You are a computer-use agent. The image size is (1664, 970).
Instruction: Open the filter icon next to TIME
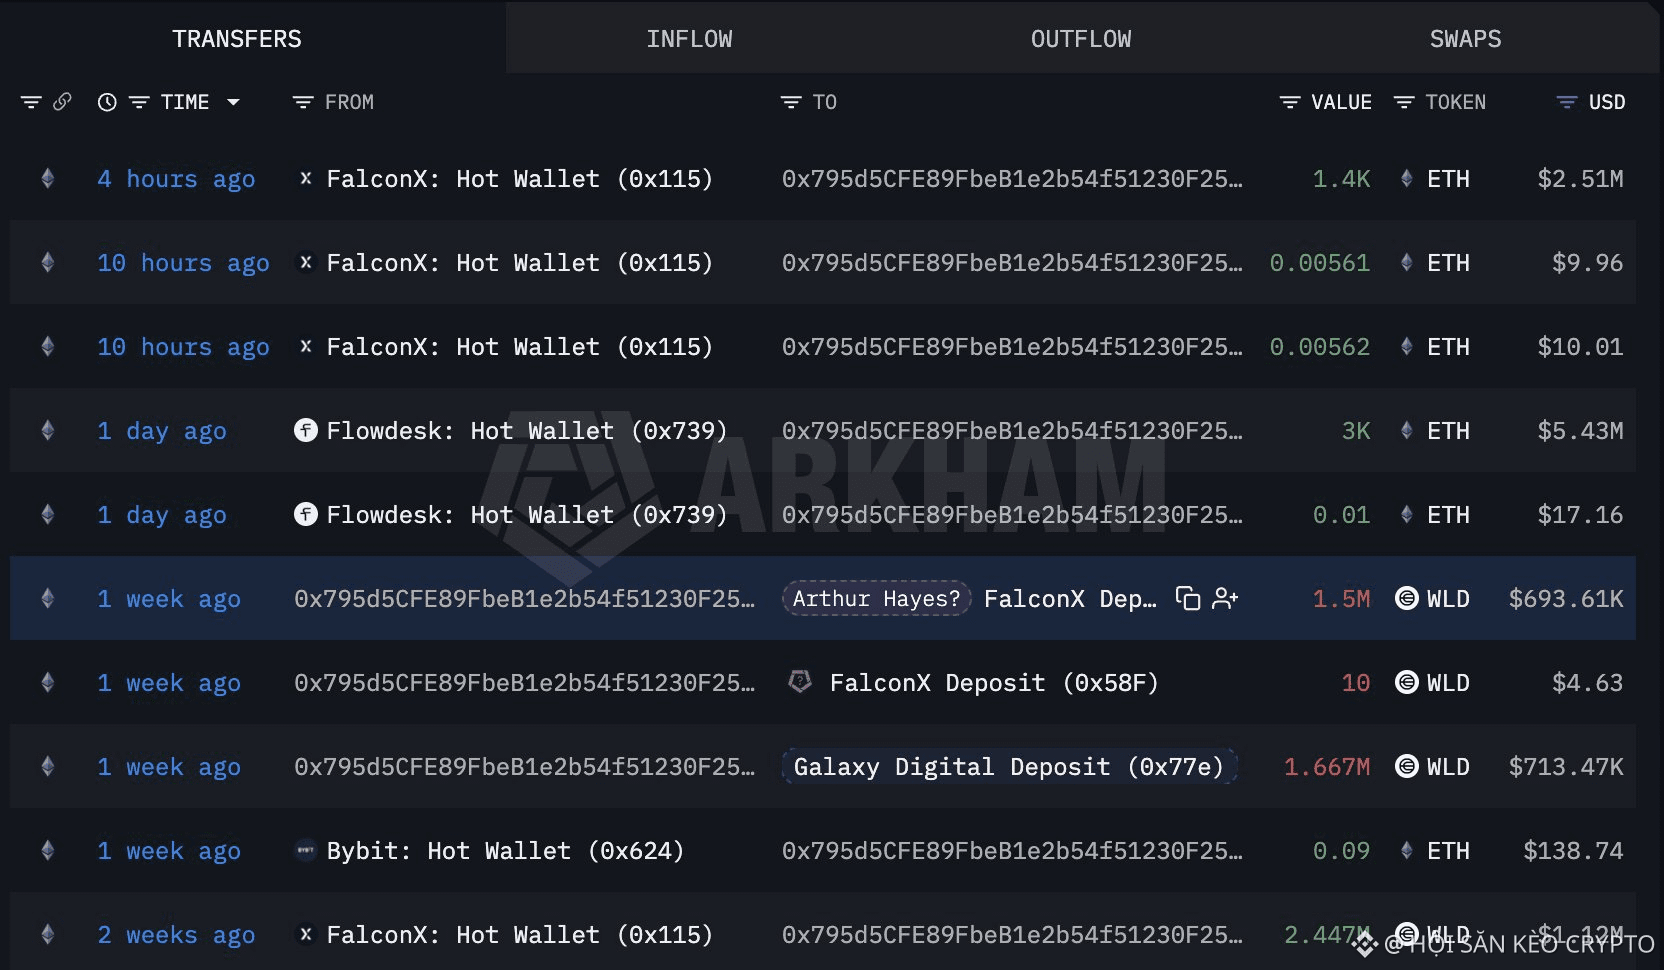coord(139,102)
